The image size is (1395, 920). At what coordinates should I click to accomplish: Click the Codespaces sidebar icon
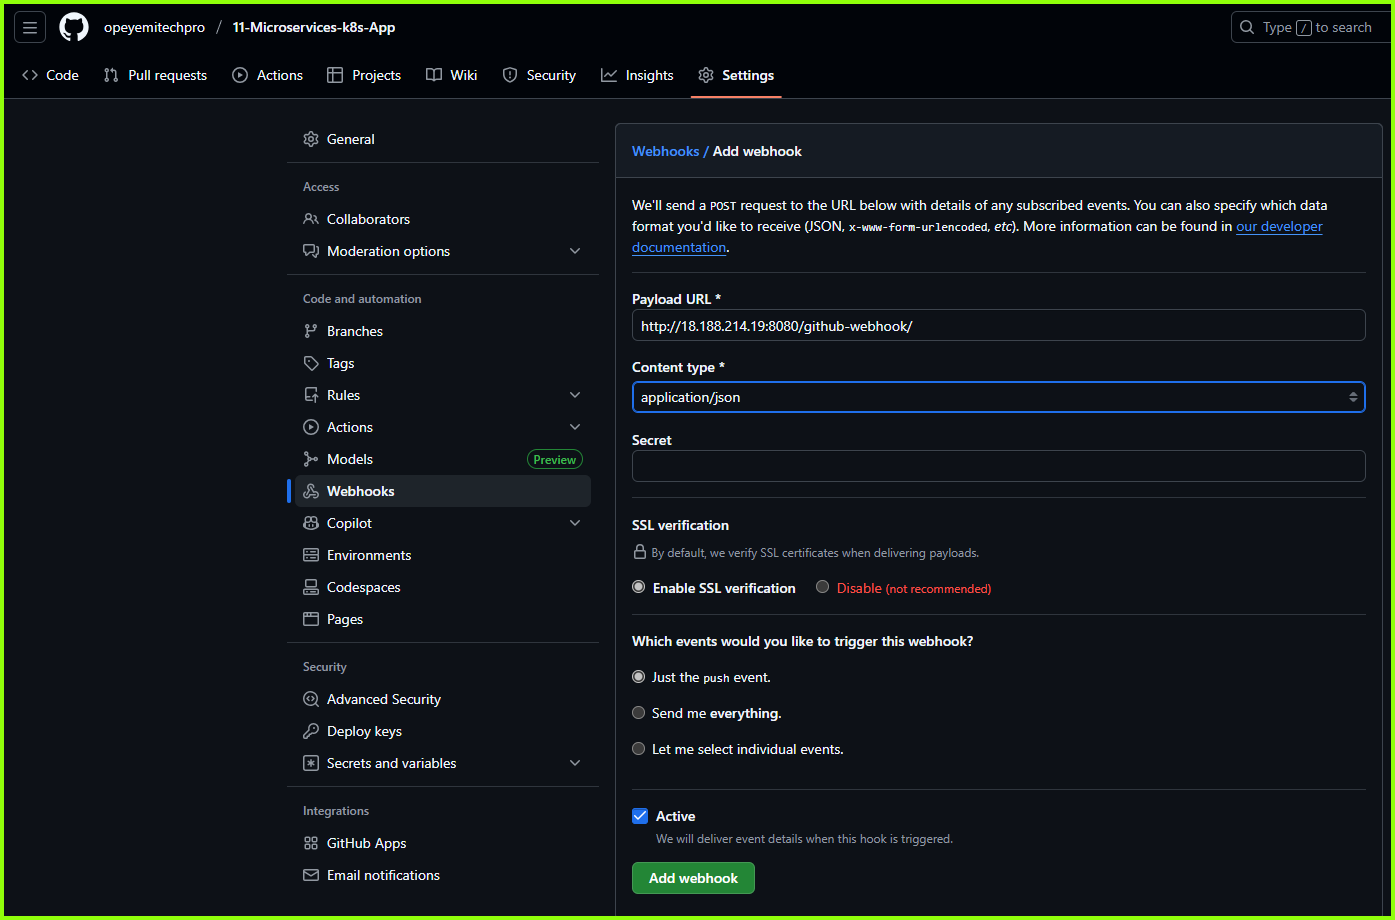point(311,587)
